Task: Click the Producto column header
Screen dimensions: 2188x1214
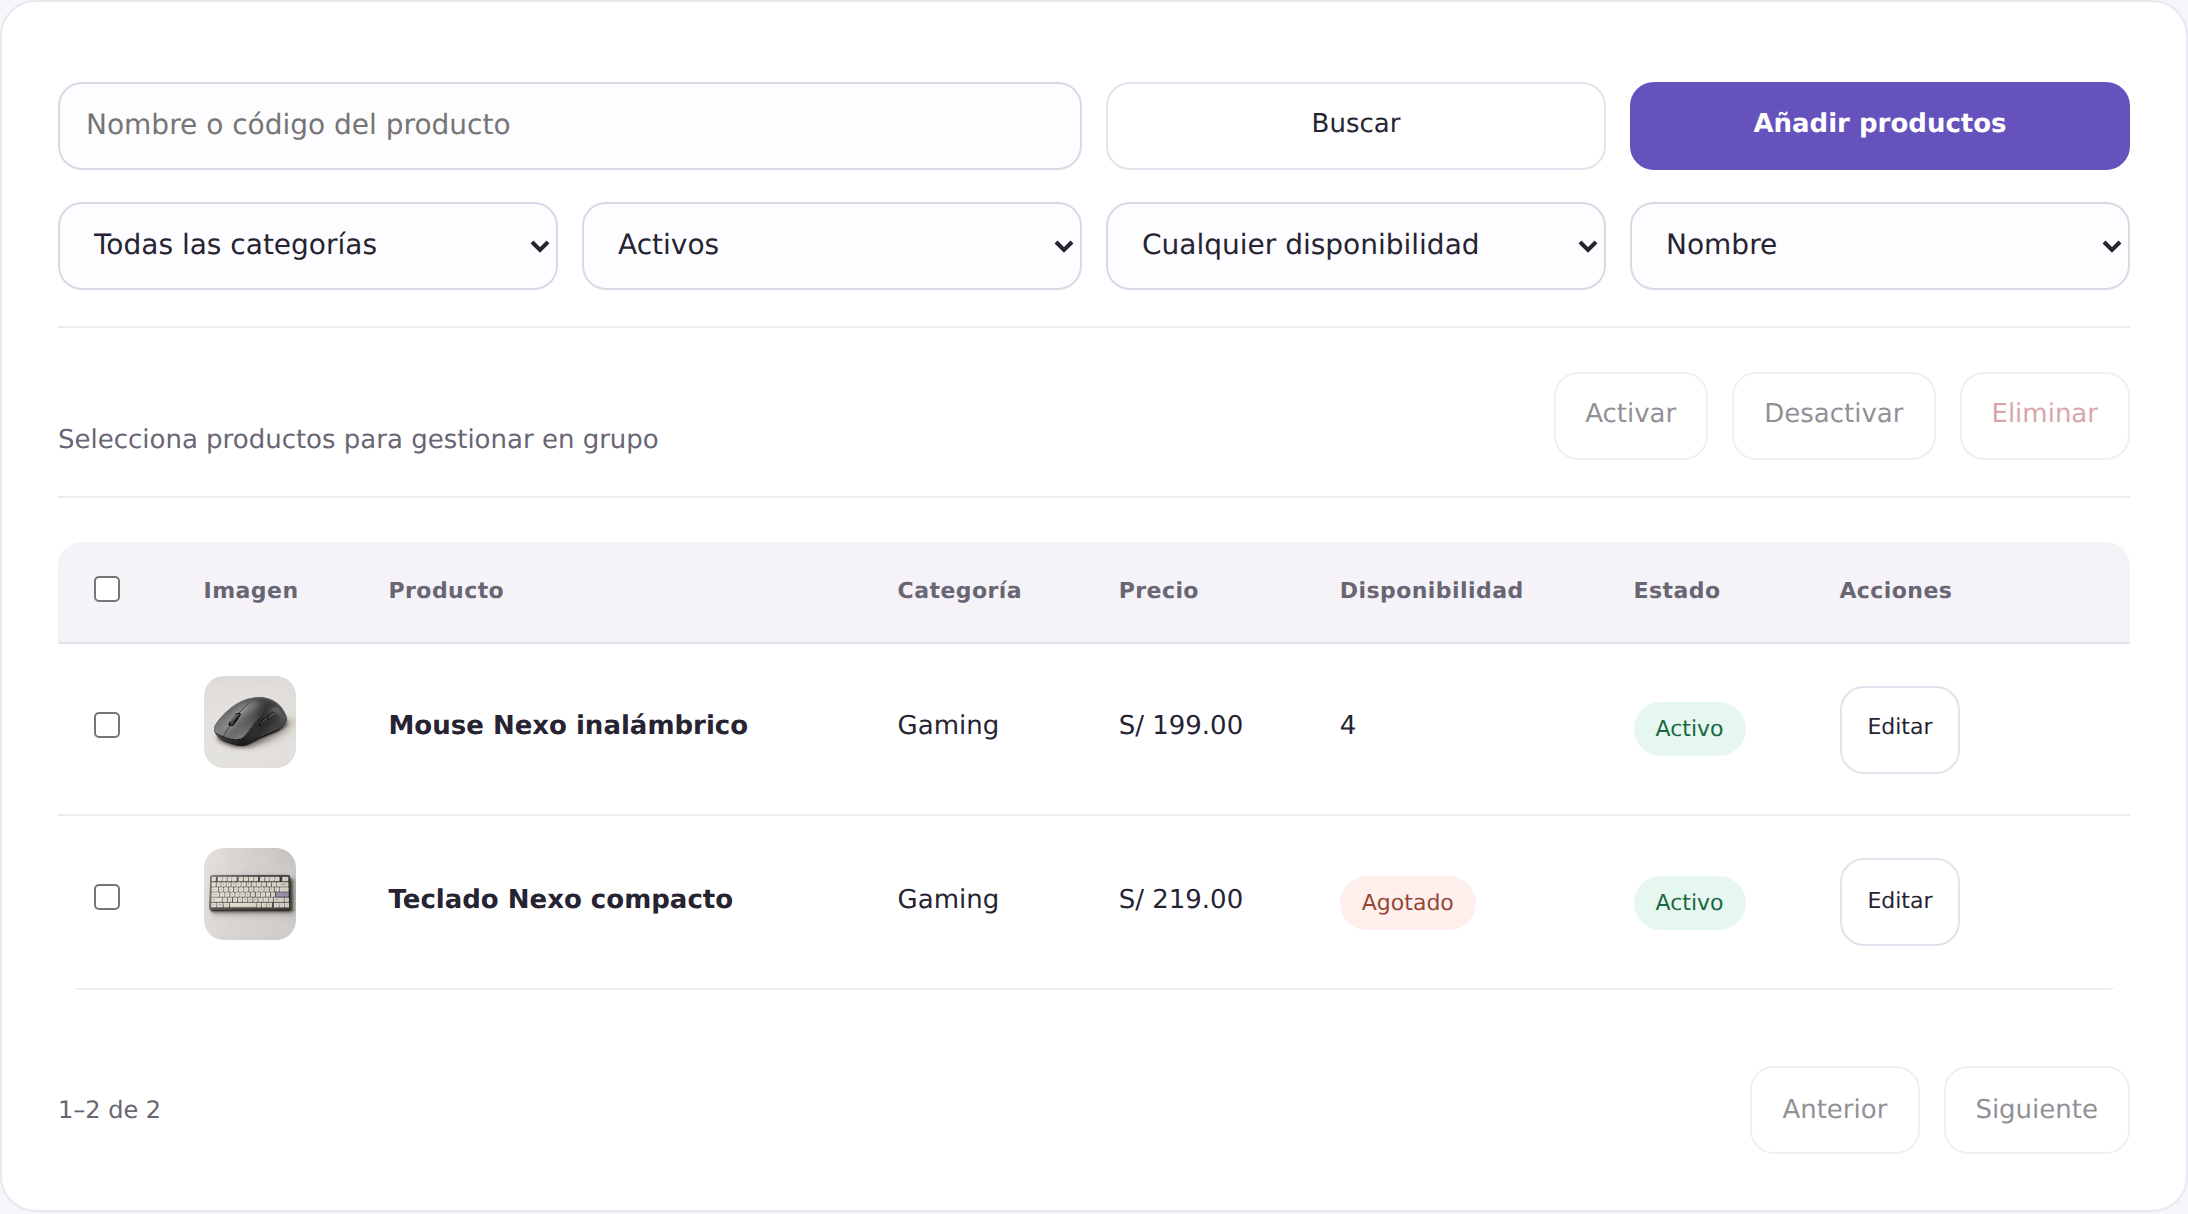Action: [x=446, y=590]
